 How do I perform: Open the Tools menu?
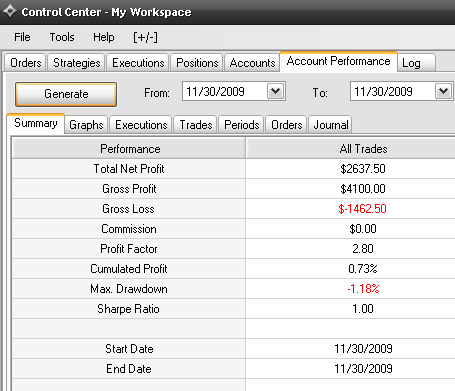pyautogui.click(x=62, y=37)
